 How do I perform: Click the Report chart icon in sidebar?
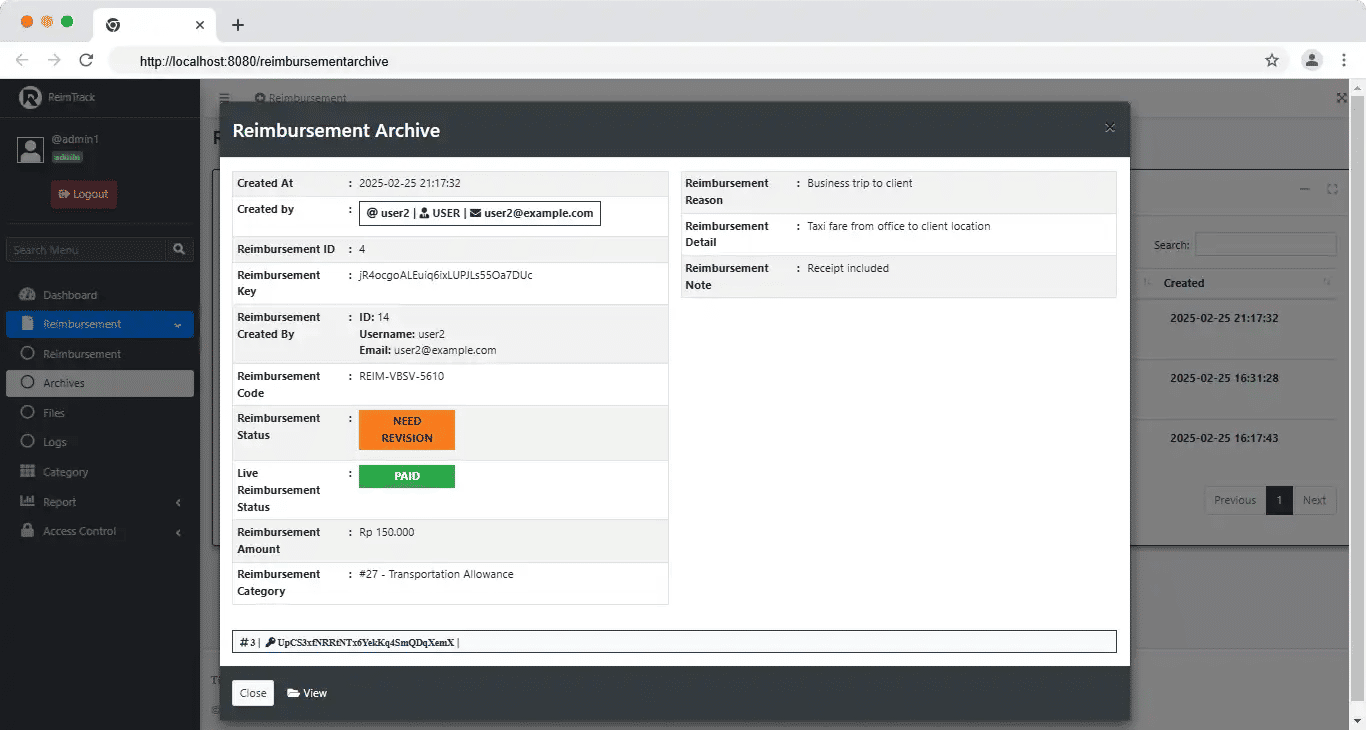pos(27,502)
